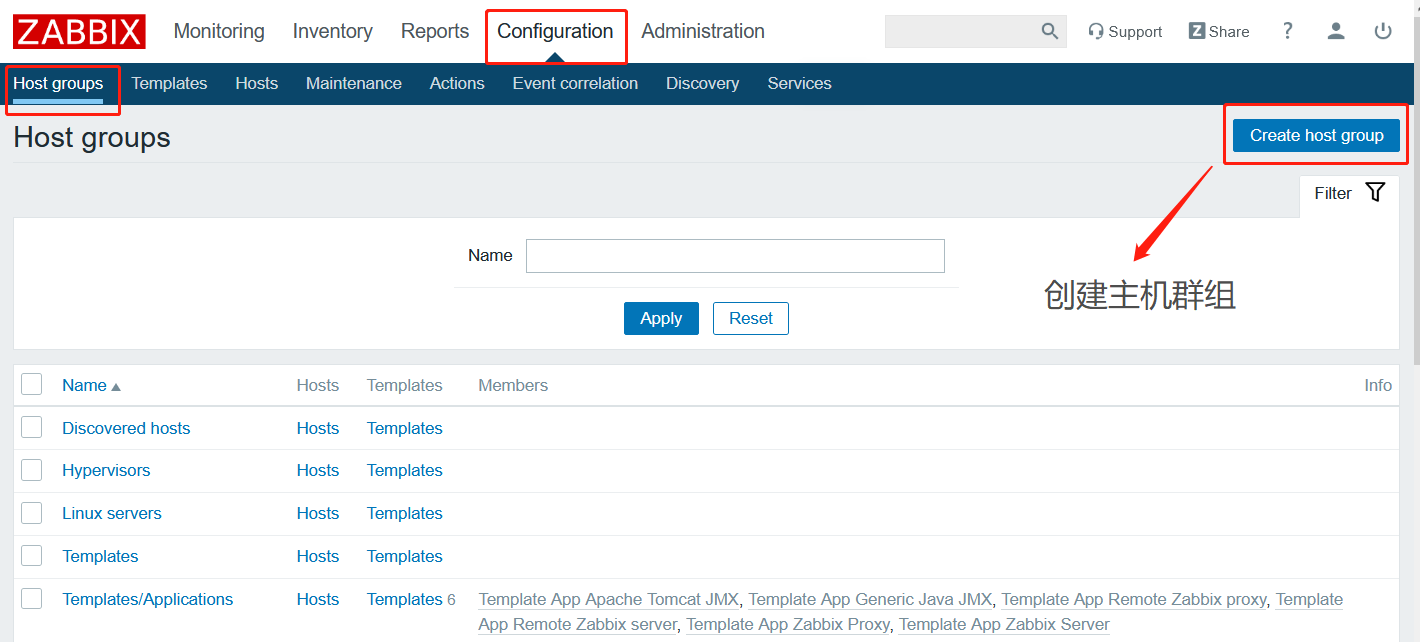Click the Create host group button
This screenshot has height=642, width=1420.
[1314, 135]
